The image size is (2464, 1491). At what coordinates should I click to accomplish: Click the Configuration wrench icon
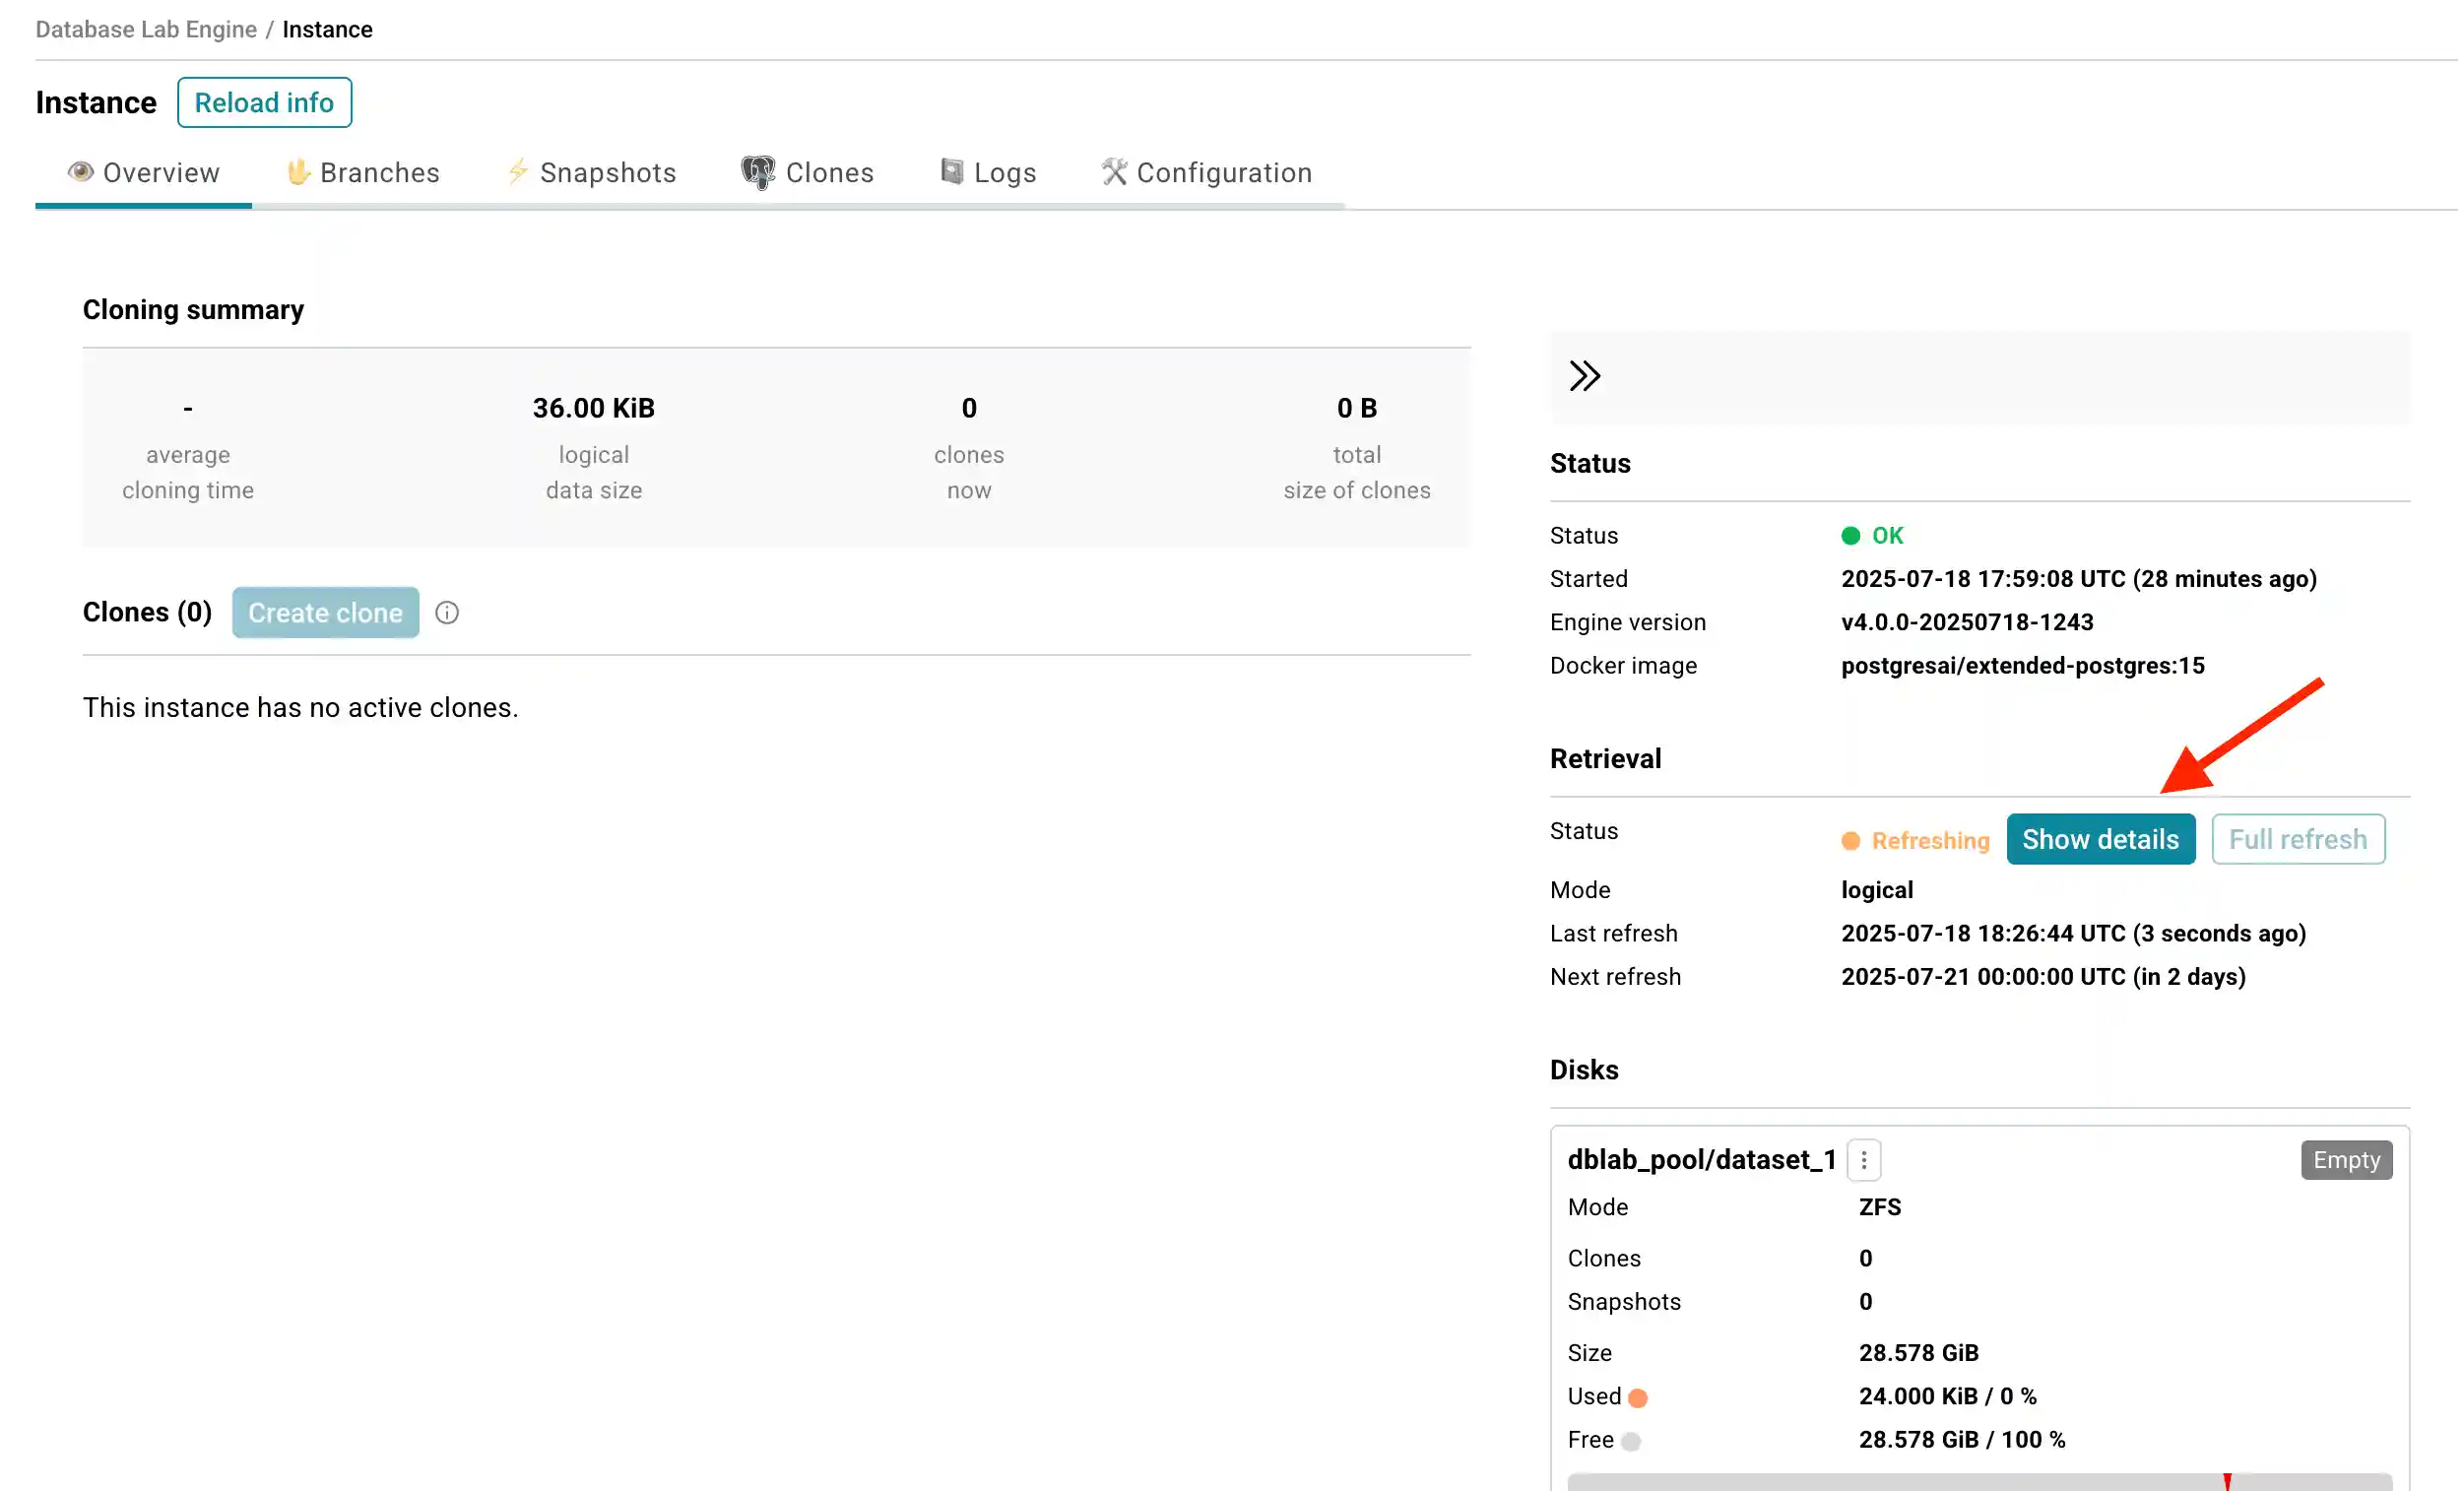[x=1113, y=172]
